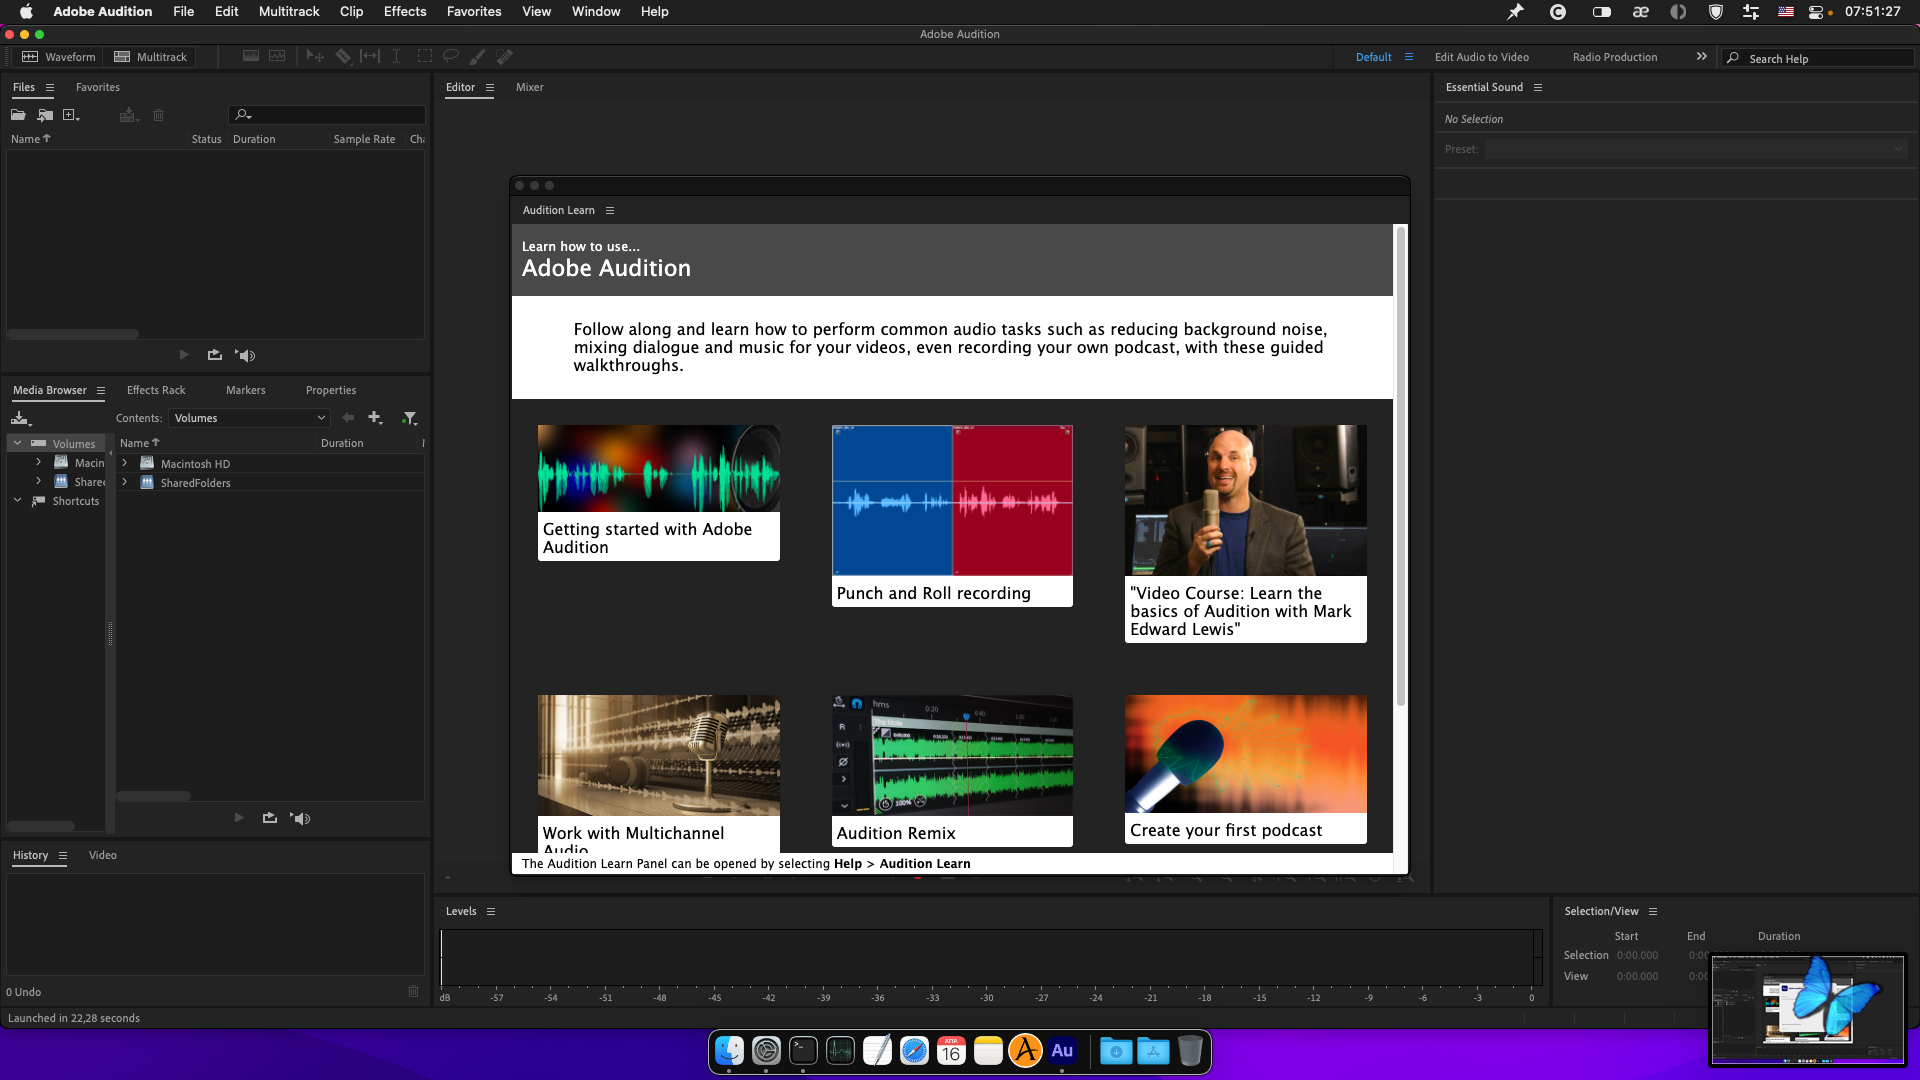Image resolution: width=1920 pixels, height=1080 pixels.
Task: Open the Media Browser panel hamburger menu
Action: click(100, 391)
